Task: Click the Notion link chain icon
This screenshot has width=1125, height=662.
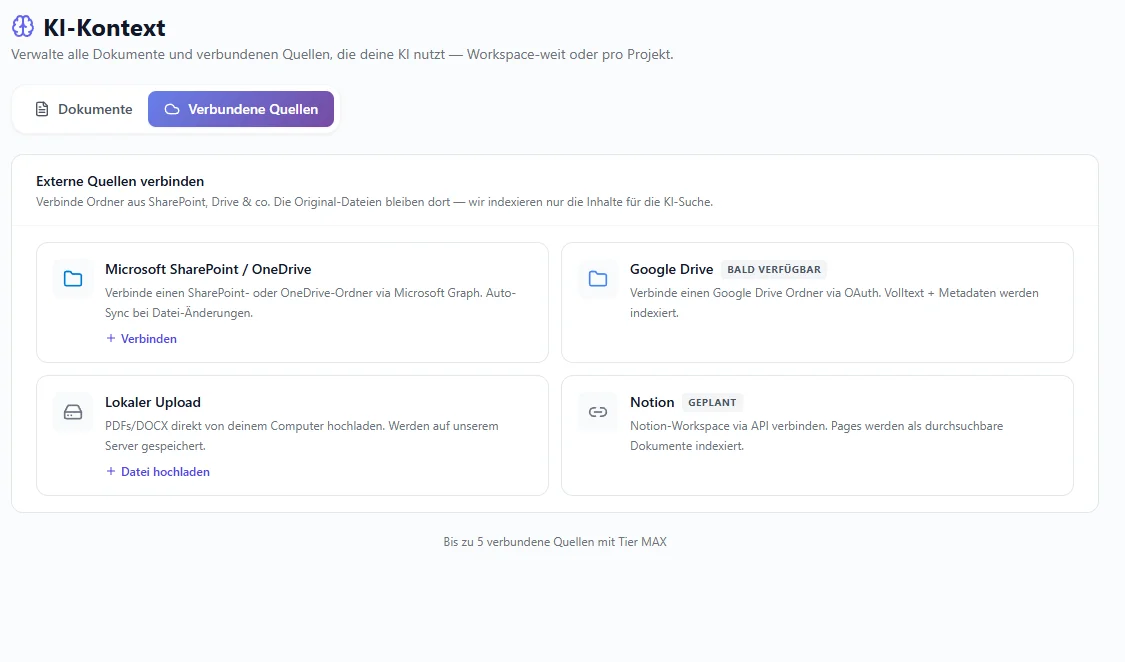Action: [598, 412]
